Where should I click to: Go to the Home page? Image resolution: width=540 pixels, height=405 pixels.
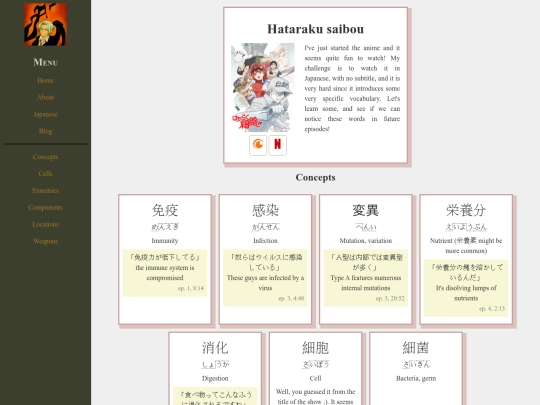(x=45, y=81)
